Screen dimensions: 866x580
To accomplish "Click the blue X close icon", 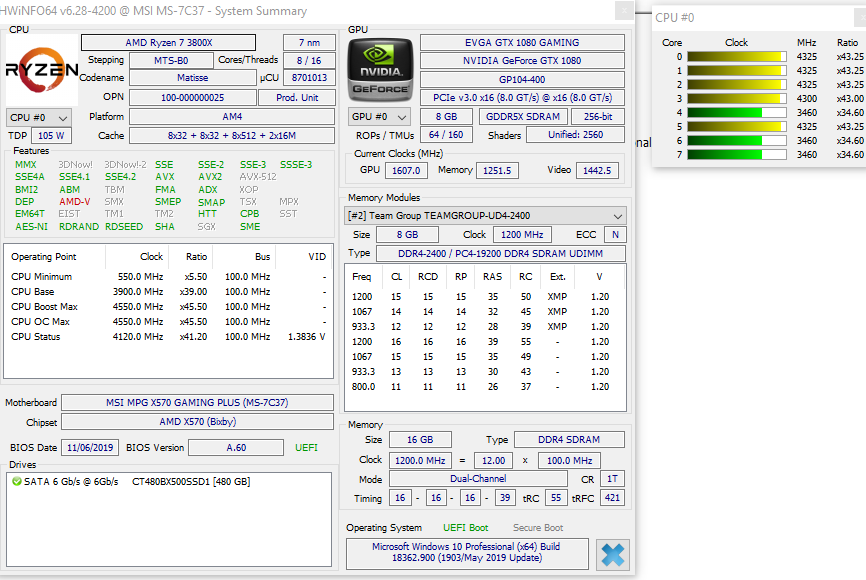I will click(612, 555).
